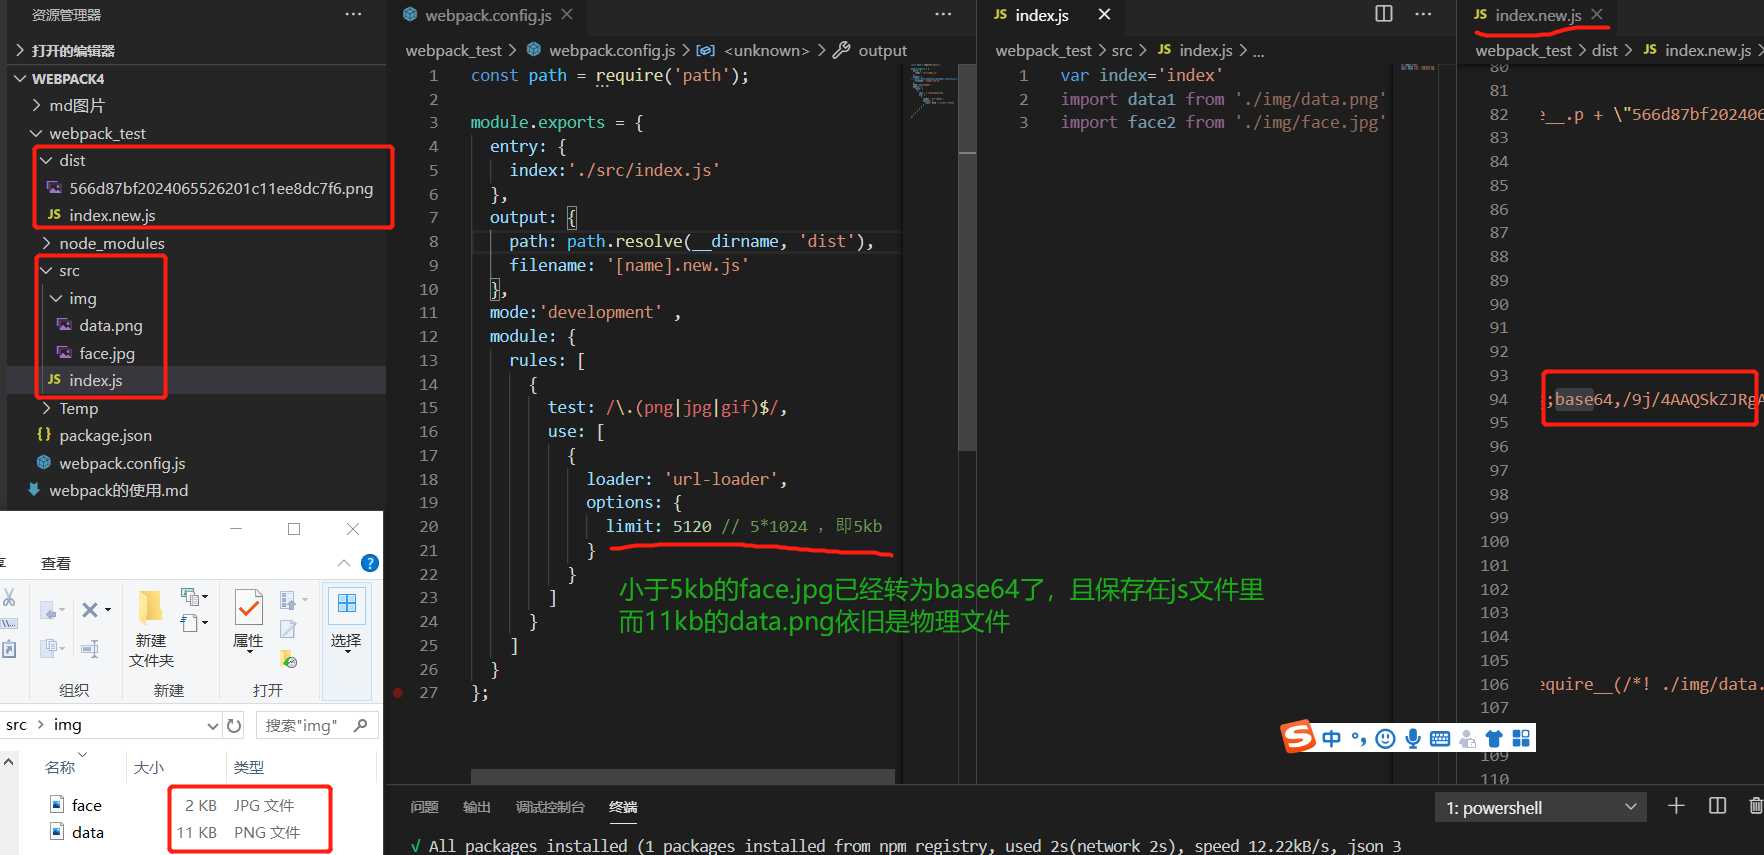Collapse the File Explorer ribbon
This screenshot has width=1764, height=855.
coord(344,563)
